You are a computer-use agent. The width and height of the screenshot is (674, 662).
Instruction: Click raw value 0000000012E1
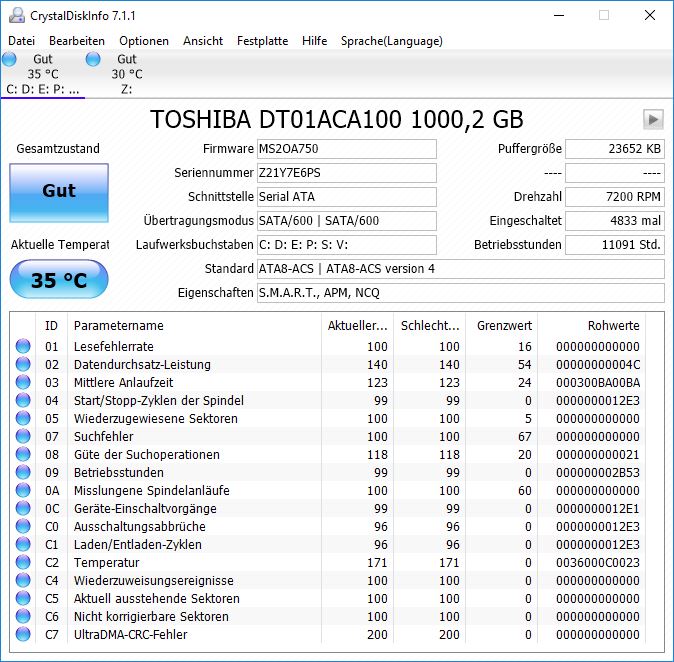click(597, 509)
